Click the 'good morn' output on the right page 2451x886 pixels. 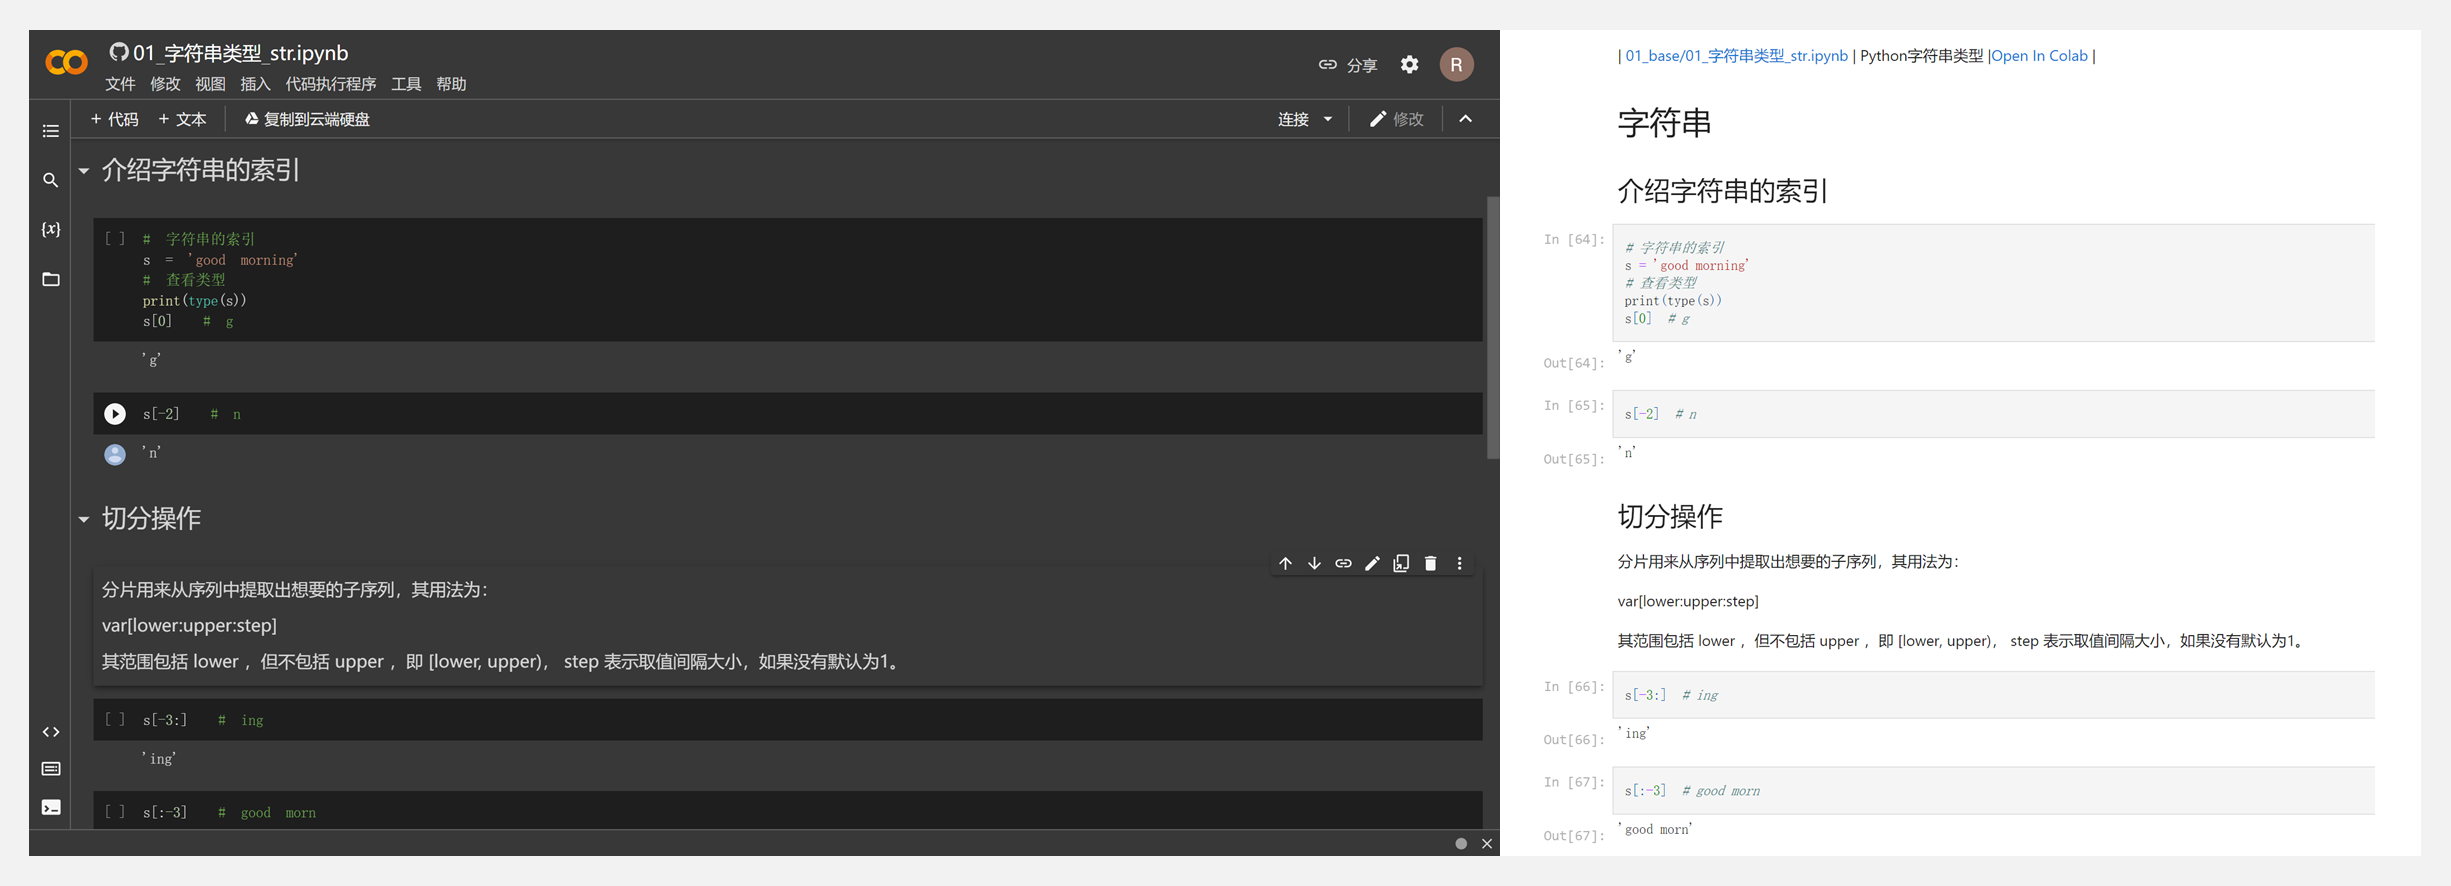pos(1655,830)
